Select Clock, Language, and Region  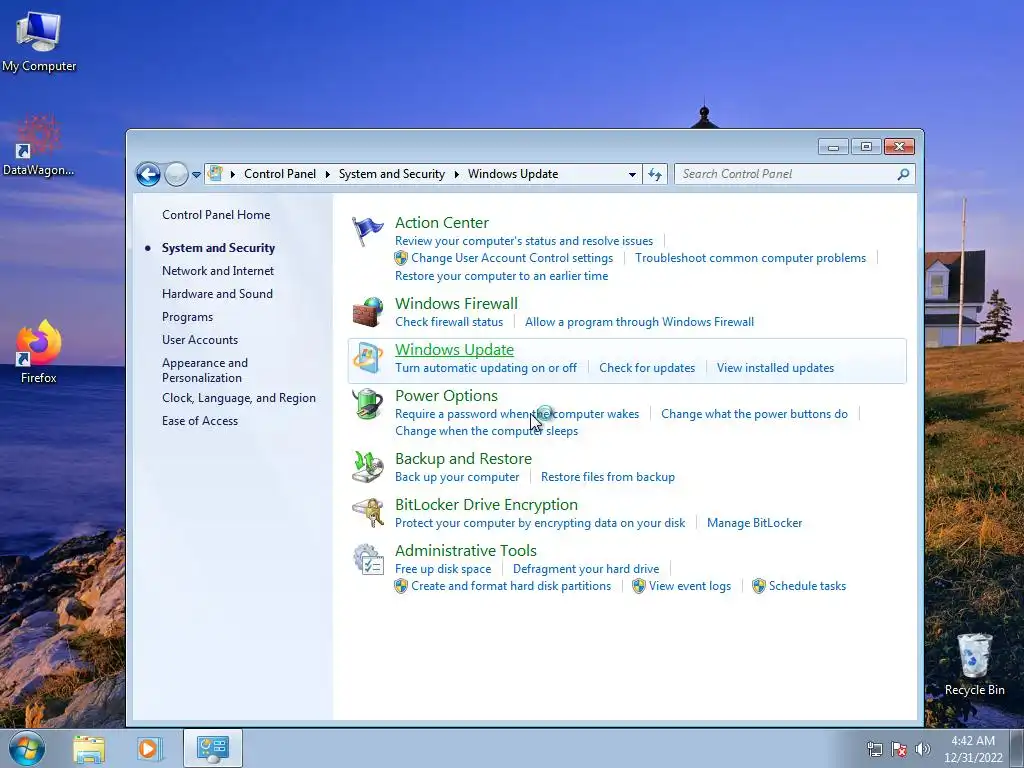(239, 398)
